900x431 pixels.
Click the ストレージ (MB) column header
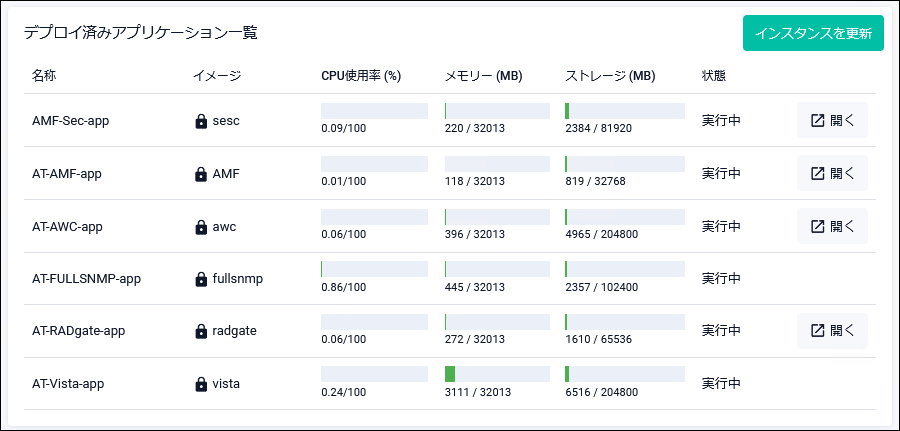[x=610, y=76]
